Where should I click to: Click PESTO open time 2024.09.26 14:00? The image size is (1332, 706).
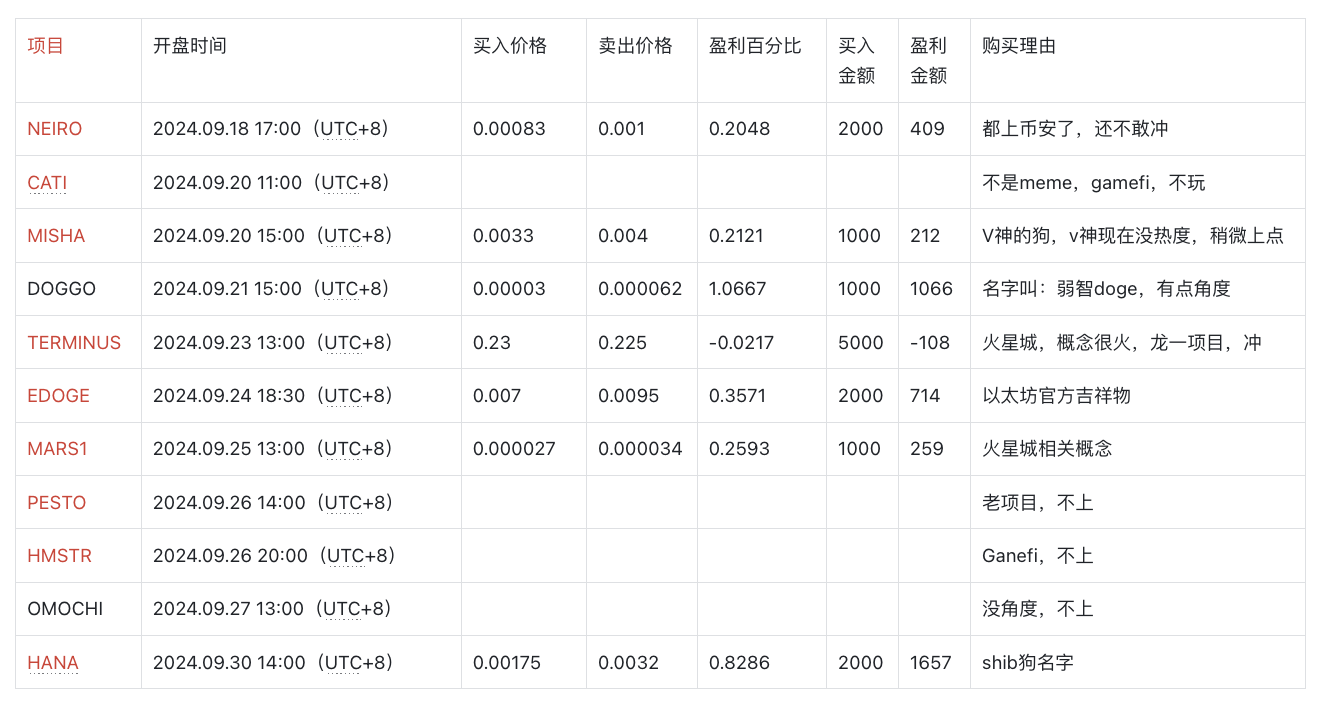(275, 503)
